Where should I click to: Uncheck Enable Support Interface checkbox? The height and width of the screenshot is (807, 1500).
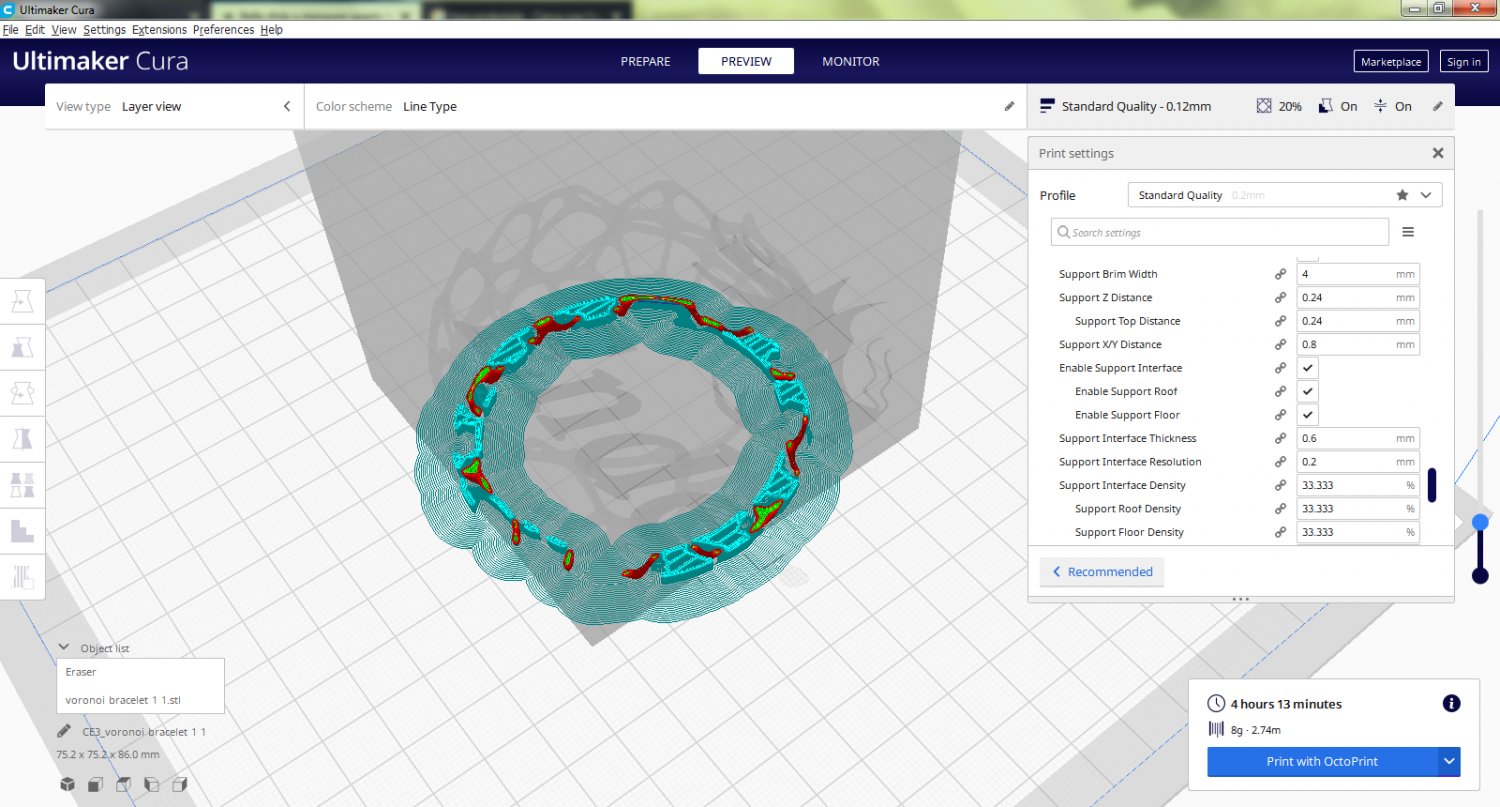[x=1307, y=368]
